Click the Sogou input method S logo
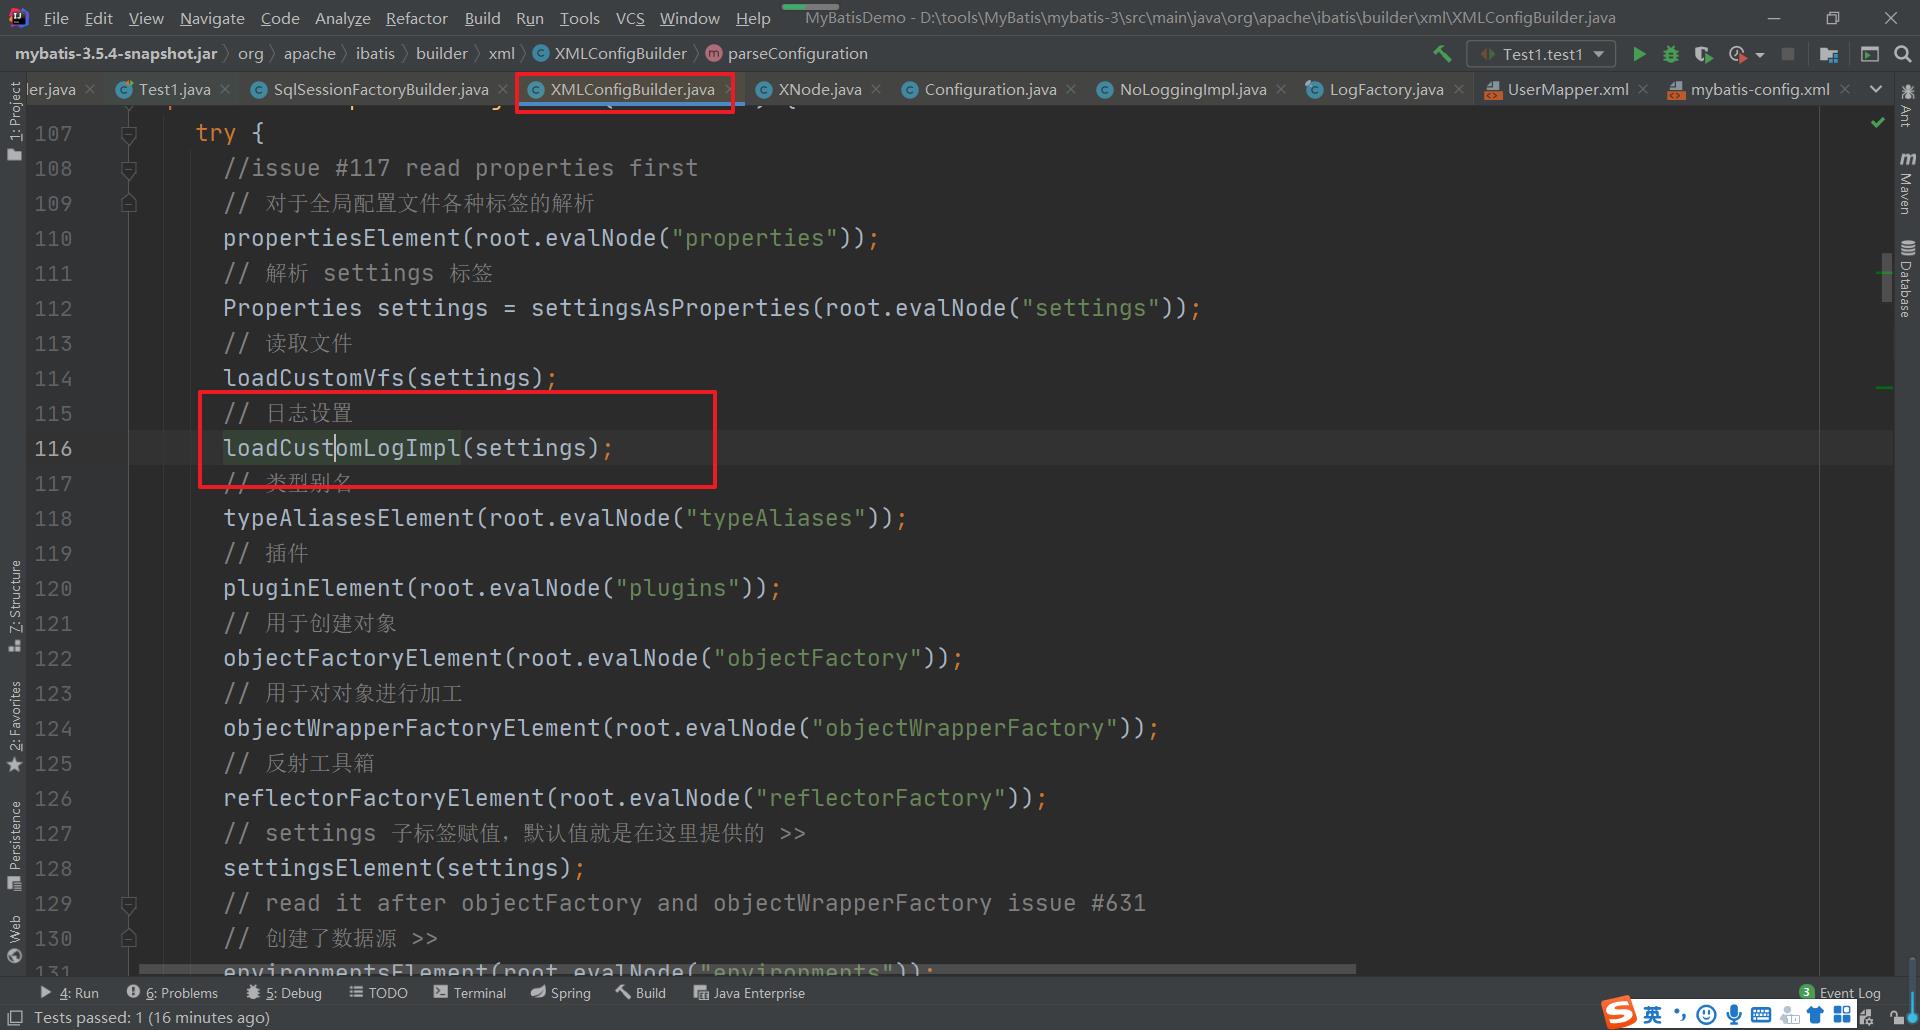 tap(1619, 1013)
